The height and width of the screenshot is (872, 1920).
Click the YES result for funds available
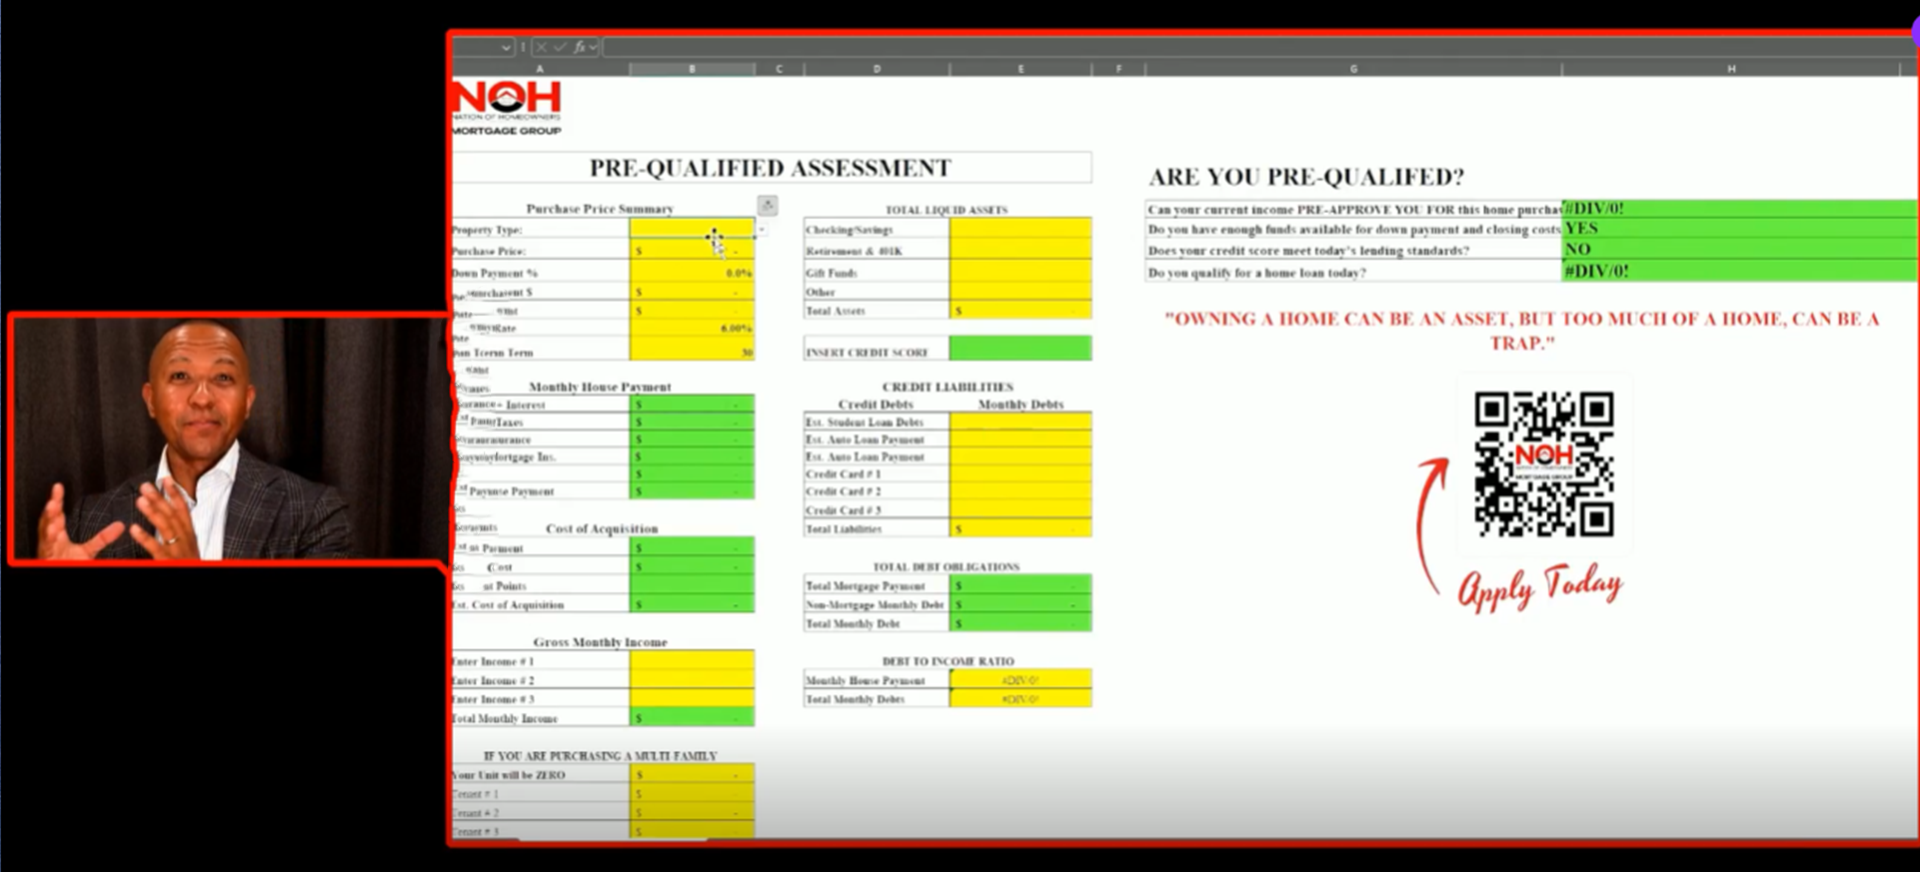tap(1739, 229)
